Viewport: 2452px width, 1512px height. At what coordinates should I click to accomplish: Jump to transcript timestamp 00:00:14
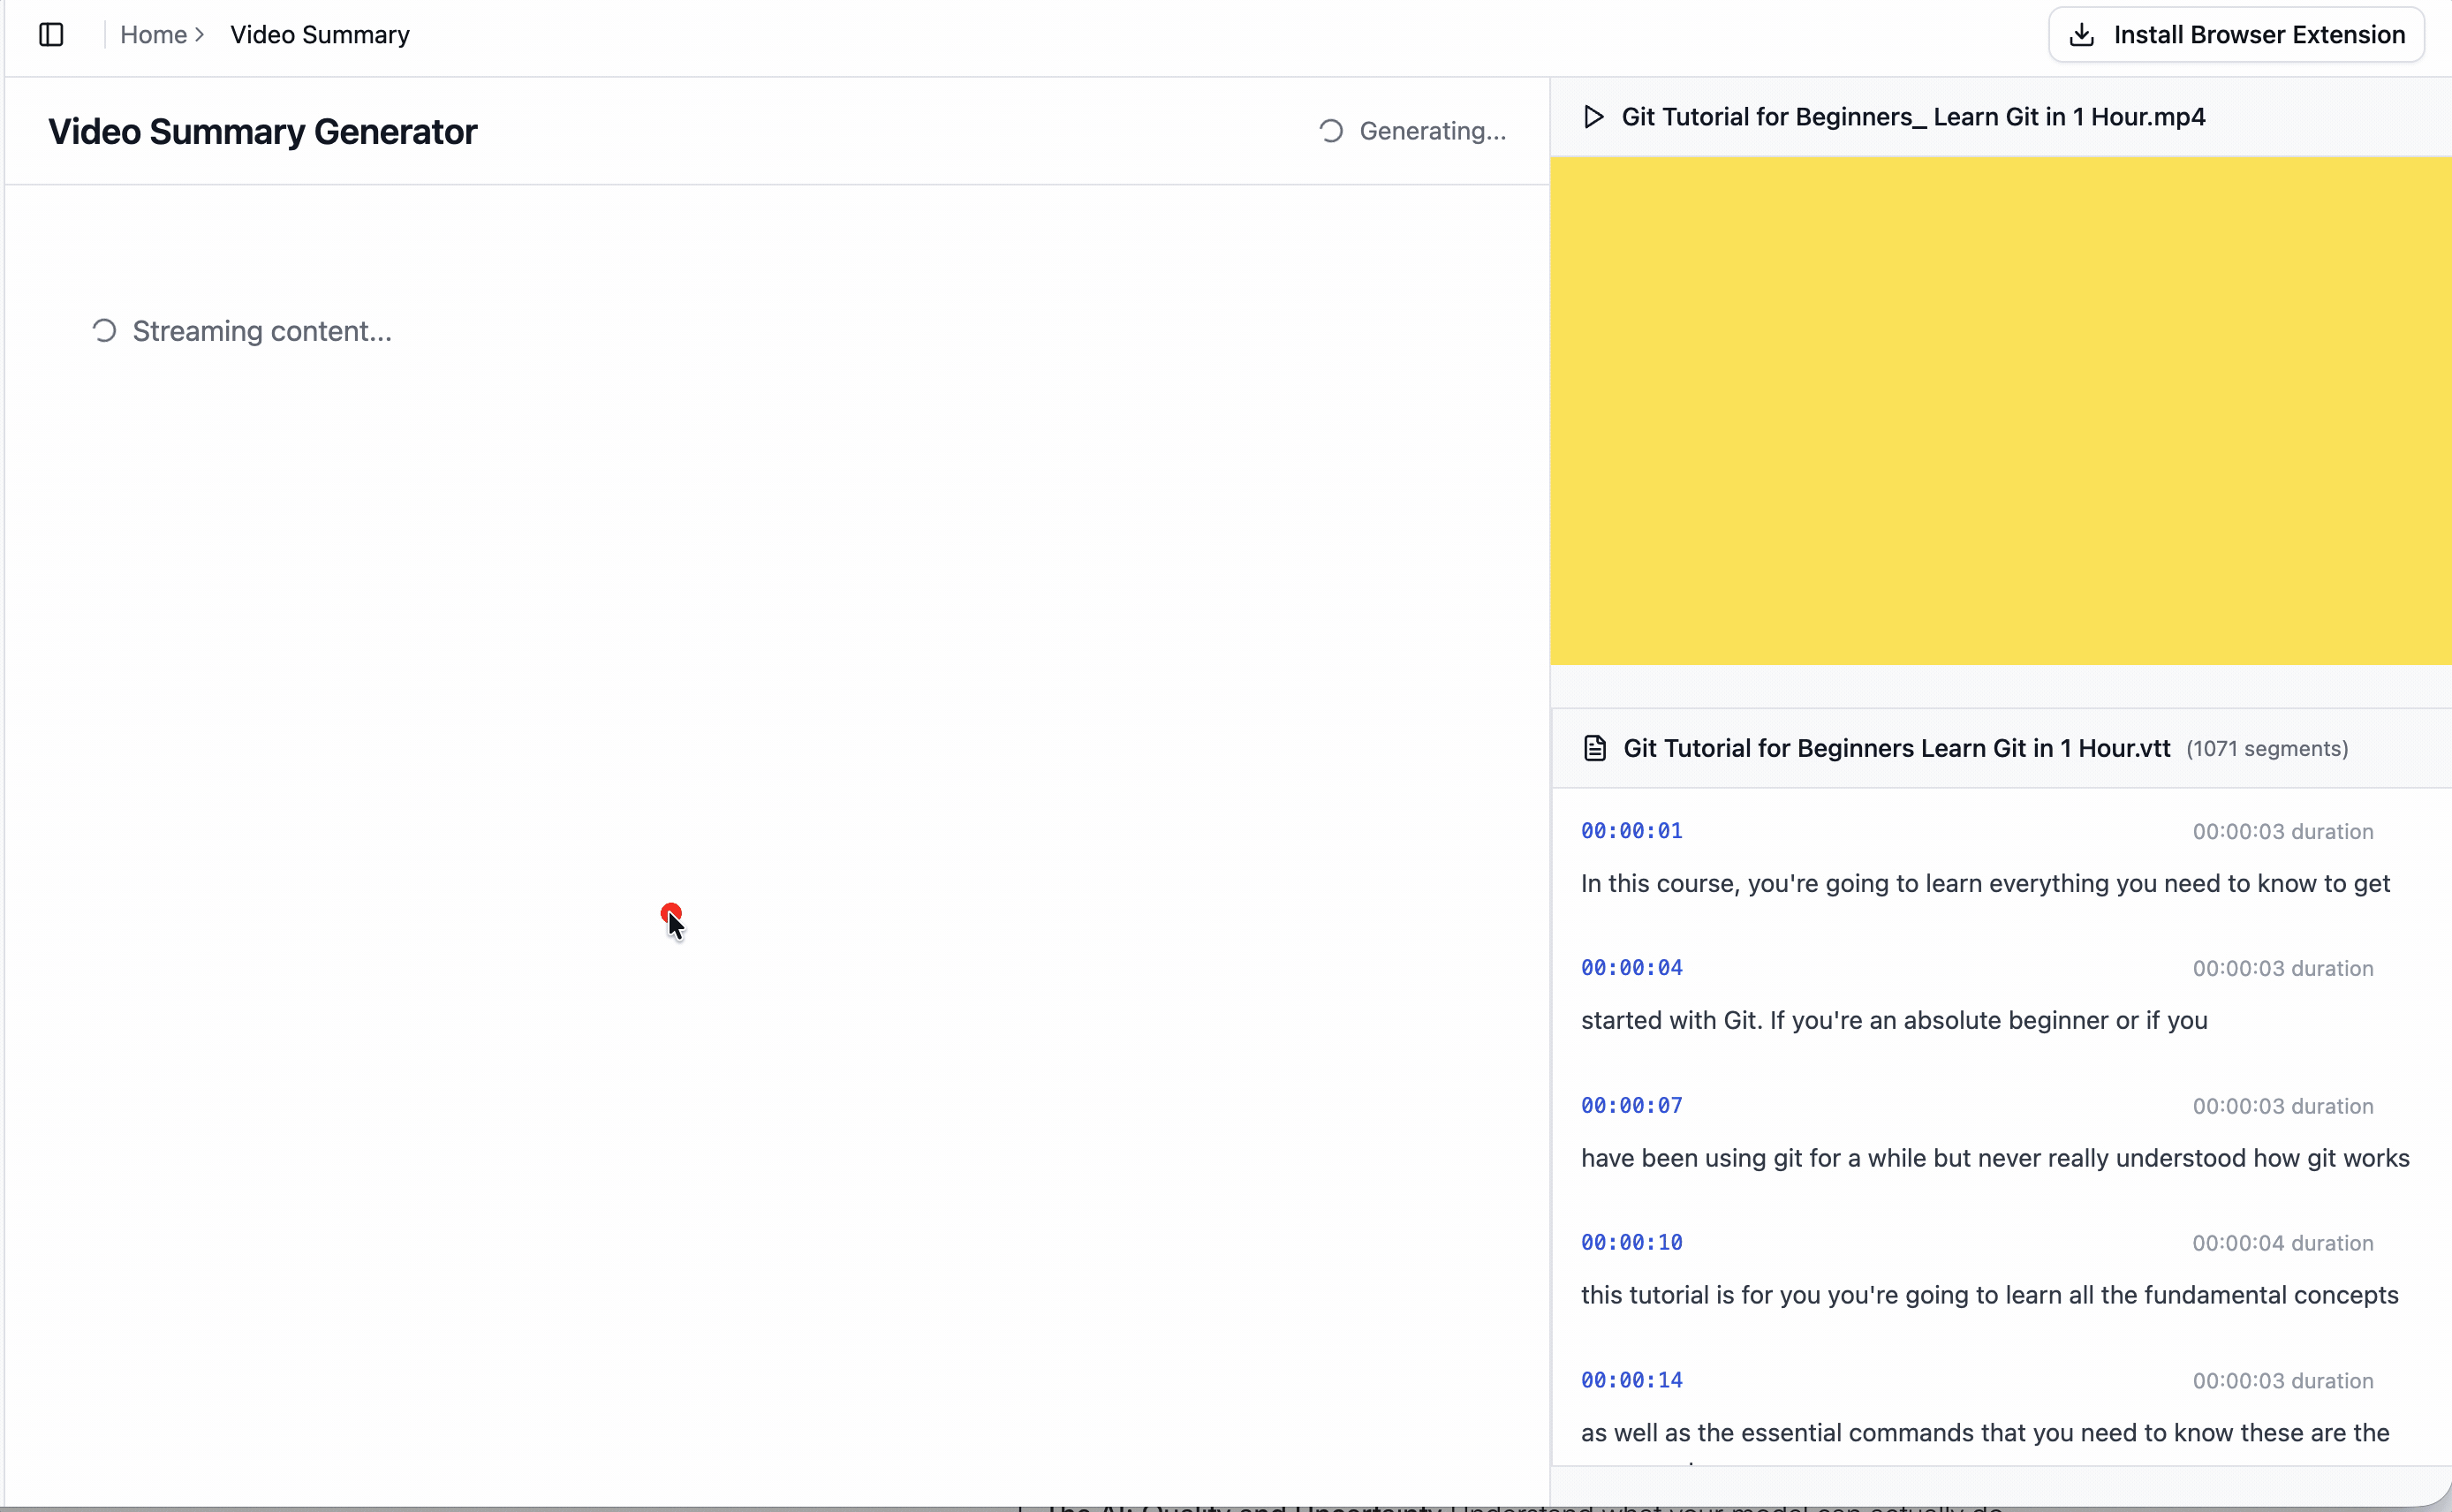pos(1631,1379)
